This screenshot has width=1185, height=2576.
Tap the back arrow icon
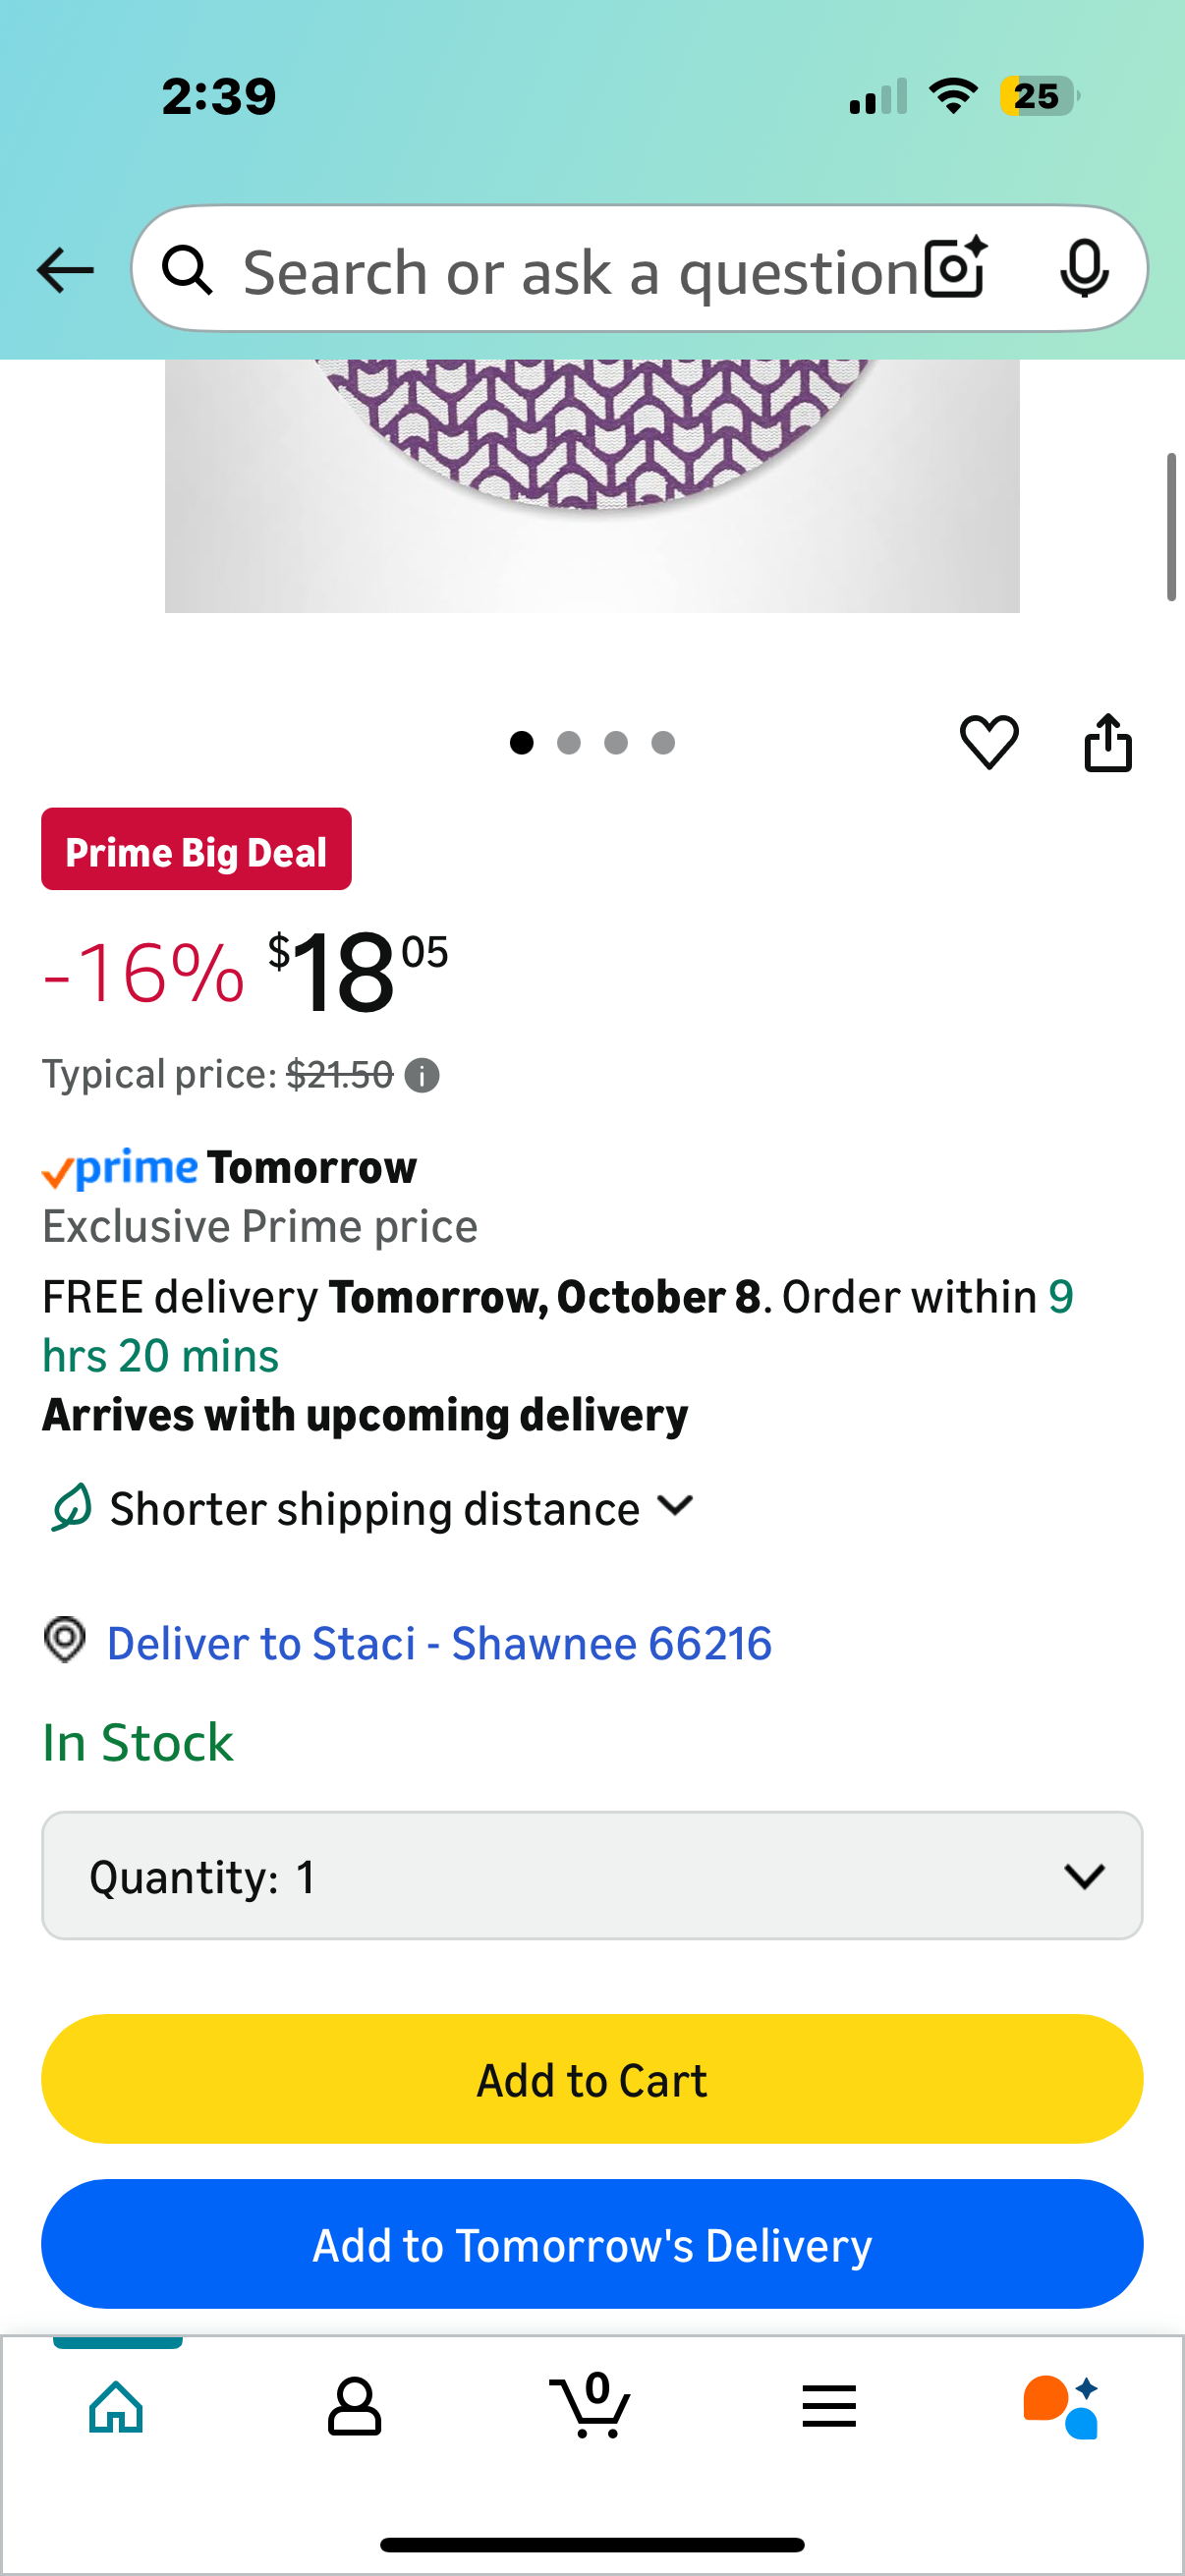point(65,270)
